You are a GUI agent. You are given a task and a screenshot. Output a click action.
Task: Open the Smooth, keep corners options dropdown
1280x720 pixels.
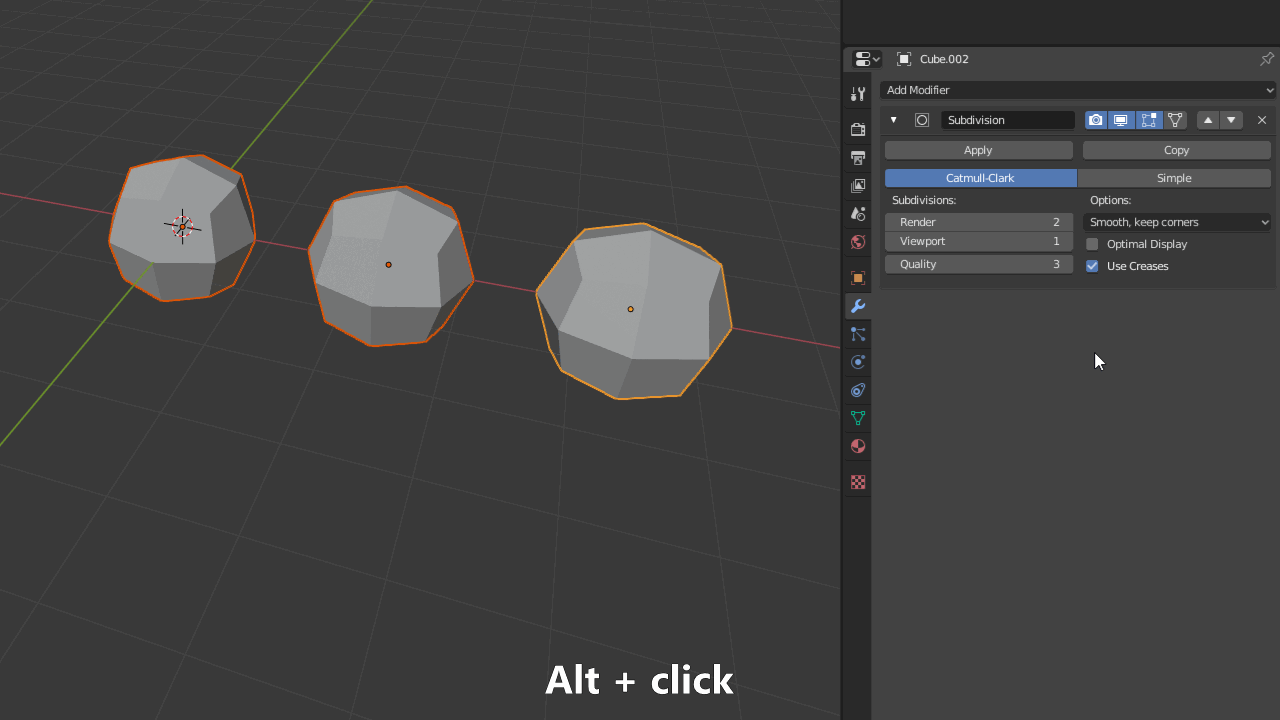coord(1177,222)
